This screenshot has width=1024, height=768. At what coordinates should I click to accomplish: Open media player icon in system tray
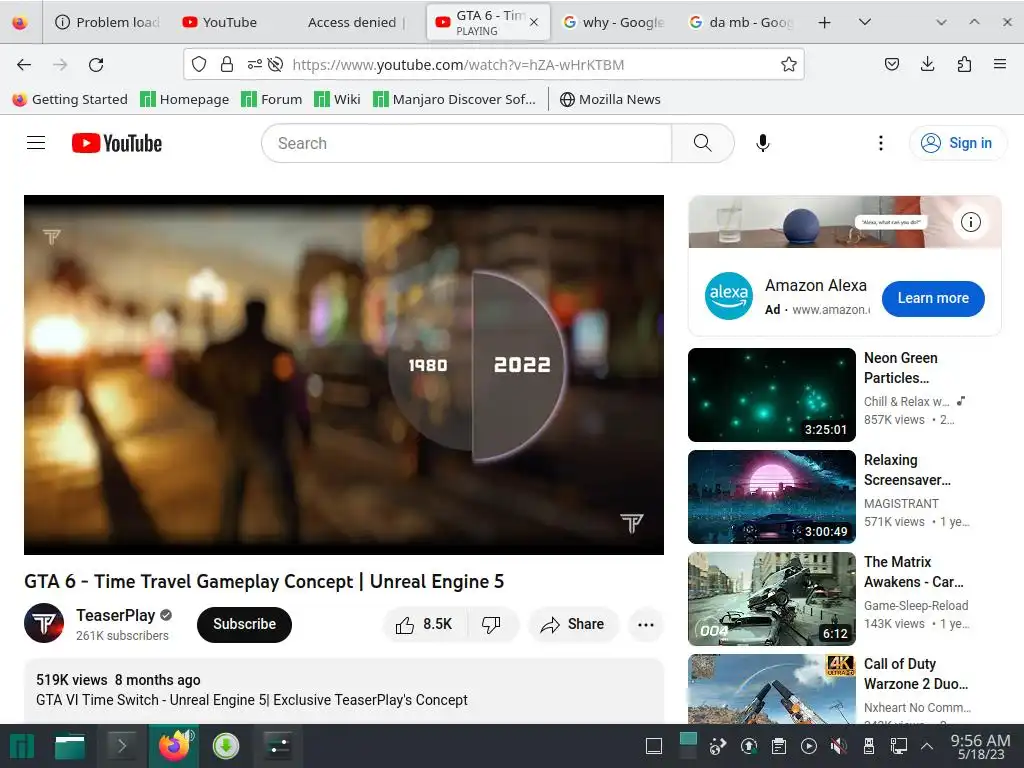tap(808, 746)
